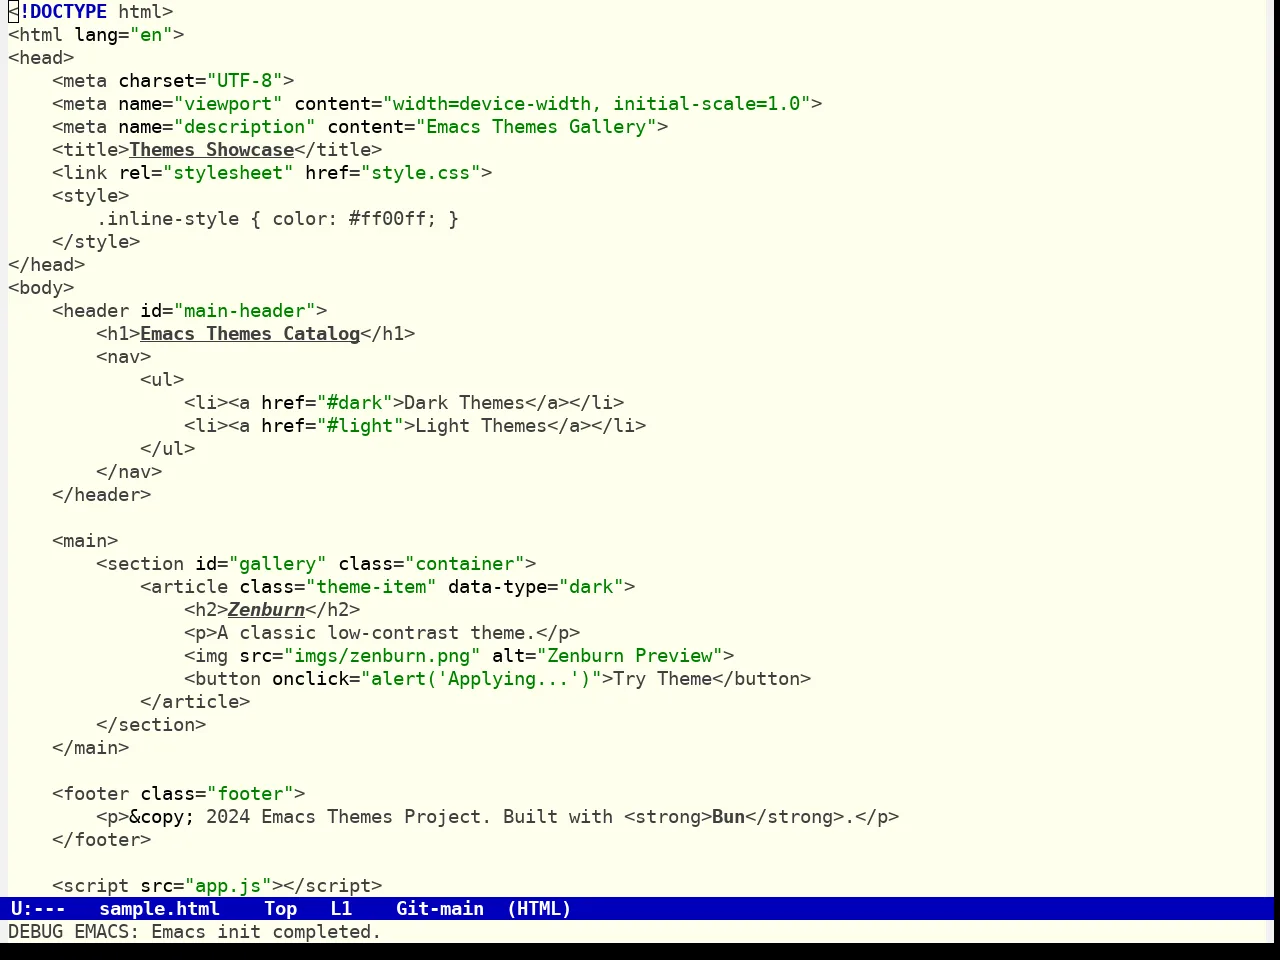Click the '"app.js"' script src string
Screen dimensions: 1280x960
(228, 886)
